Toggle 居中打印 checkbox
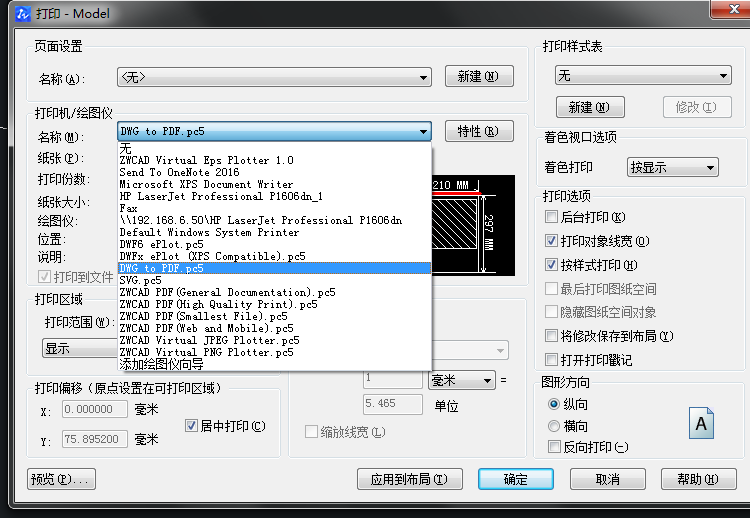Image resolution: width=750 pixels, height=518 pixels. tap(191, 425)
